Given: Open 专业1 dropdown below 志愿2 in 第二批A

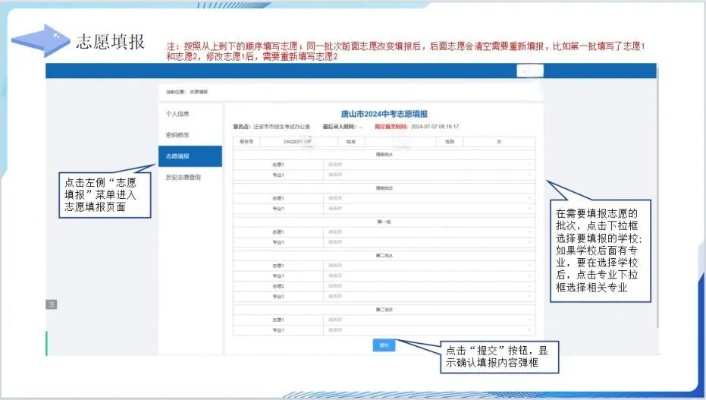Looking at the screenshot, I should pyautogui.click(x=429, y=296).
